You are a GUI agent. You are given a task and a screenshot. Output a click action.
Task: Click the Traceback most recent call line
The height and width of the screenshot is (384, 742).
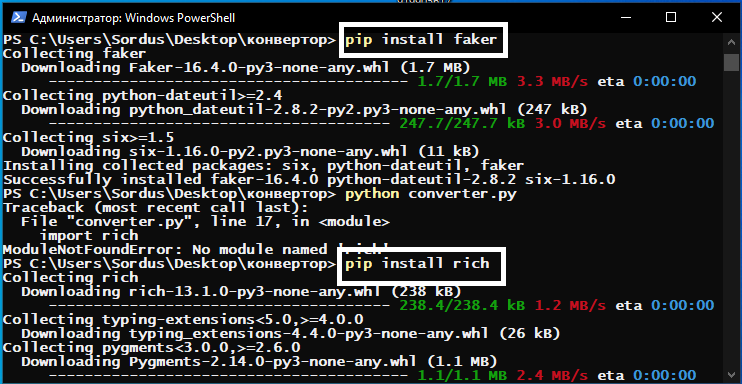coord(156,207)
